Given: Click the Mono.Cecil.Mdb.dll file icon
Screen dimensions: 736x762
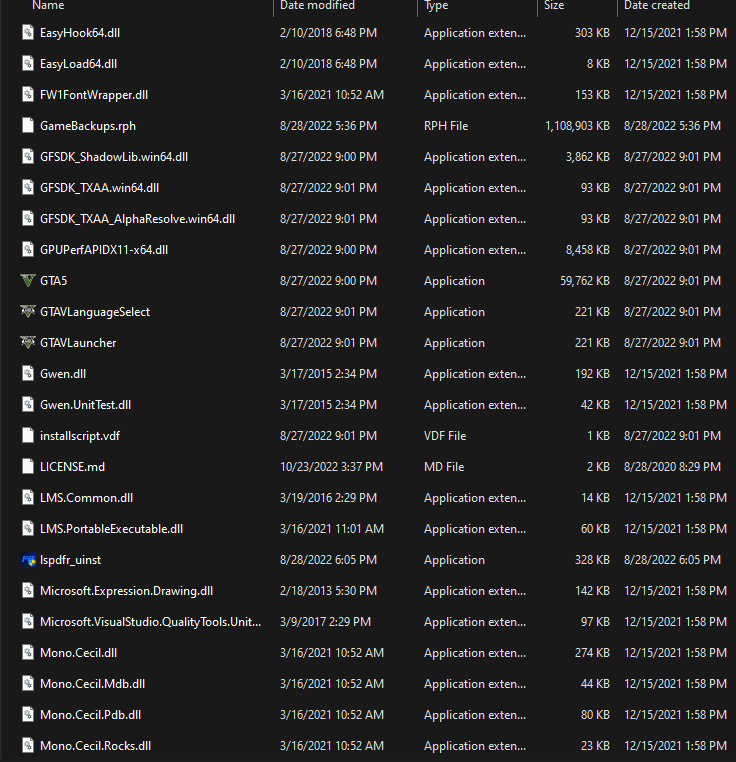Looking at the screenshot, I should click(28, 684).
